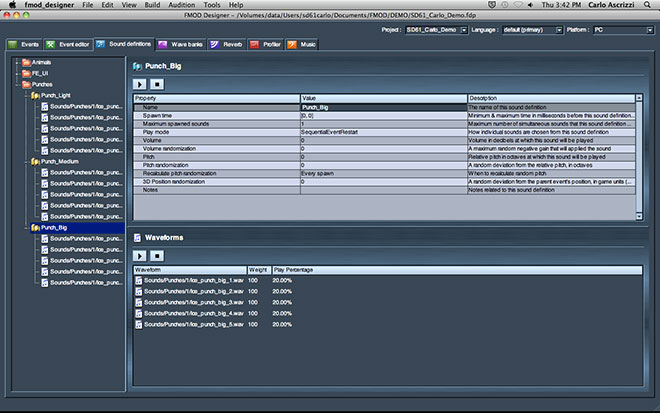Go to the Music tab

tap(302, 45)
